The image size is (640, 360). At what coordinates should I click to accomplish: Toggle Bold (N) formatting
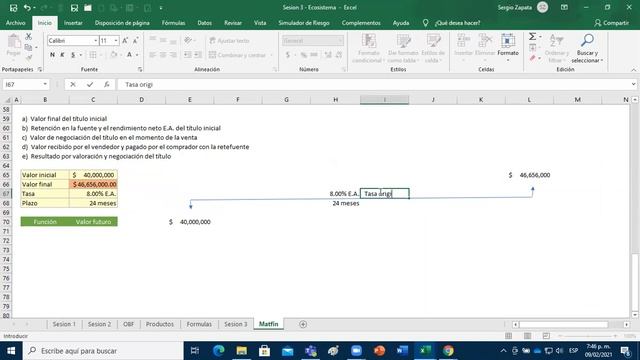(52, 55)
